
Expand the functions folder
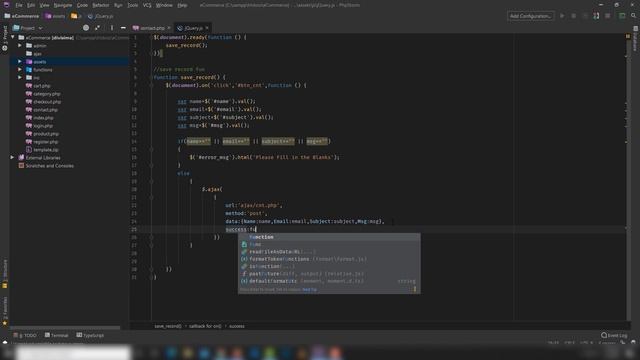[x=20, y=70]
